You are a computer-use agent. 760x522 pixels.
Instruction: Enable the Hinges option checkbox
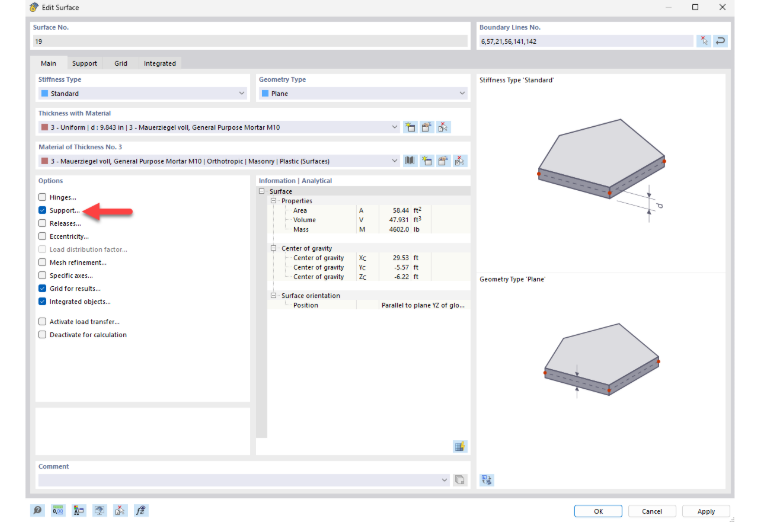click(42, 197)
